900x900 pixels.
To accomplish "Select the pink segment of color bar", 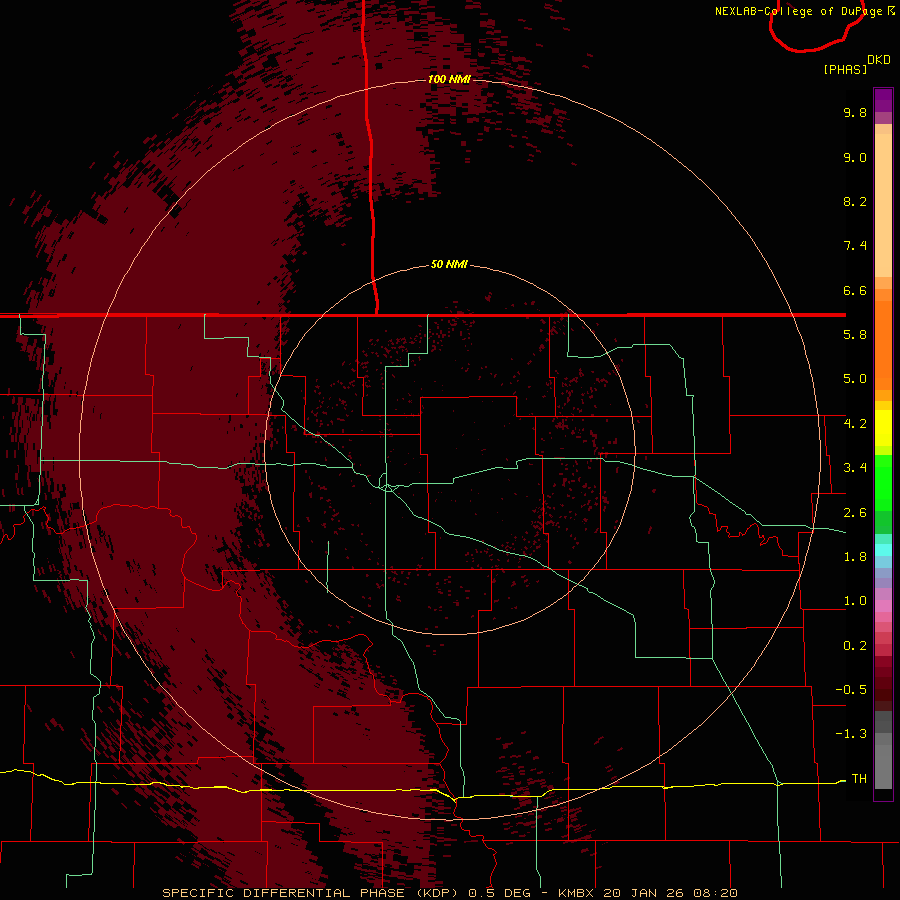I will tap(883, 606).
